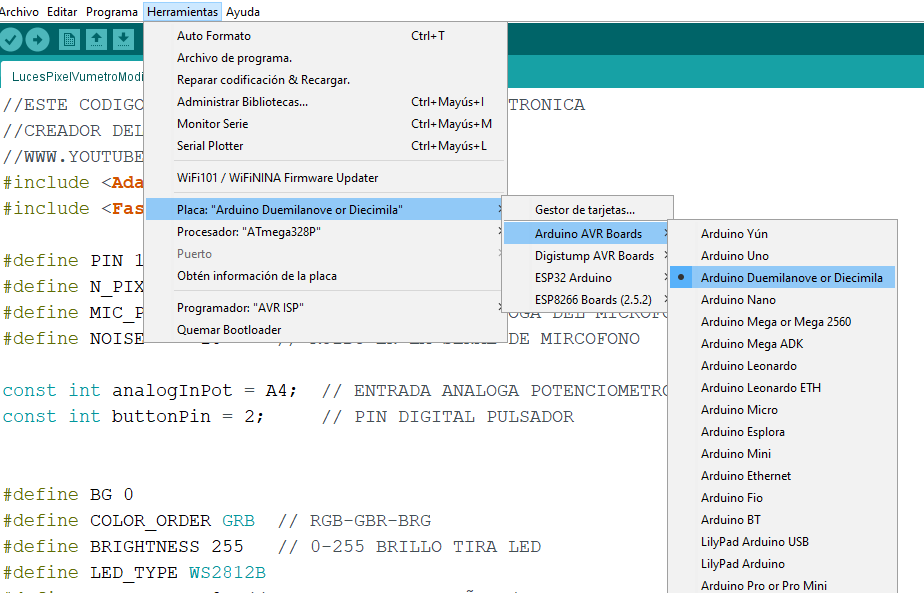Screen dimensions: 924x593
Task: Close the Herramientas menu from the menu bar
Action: click(183, 12)
